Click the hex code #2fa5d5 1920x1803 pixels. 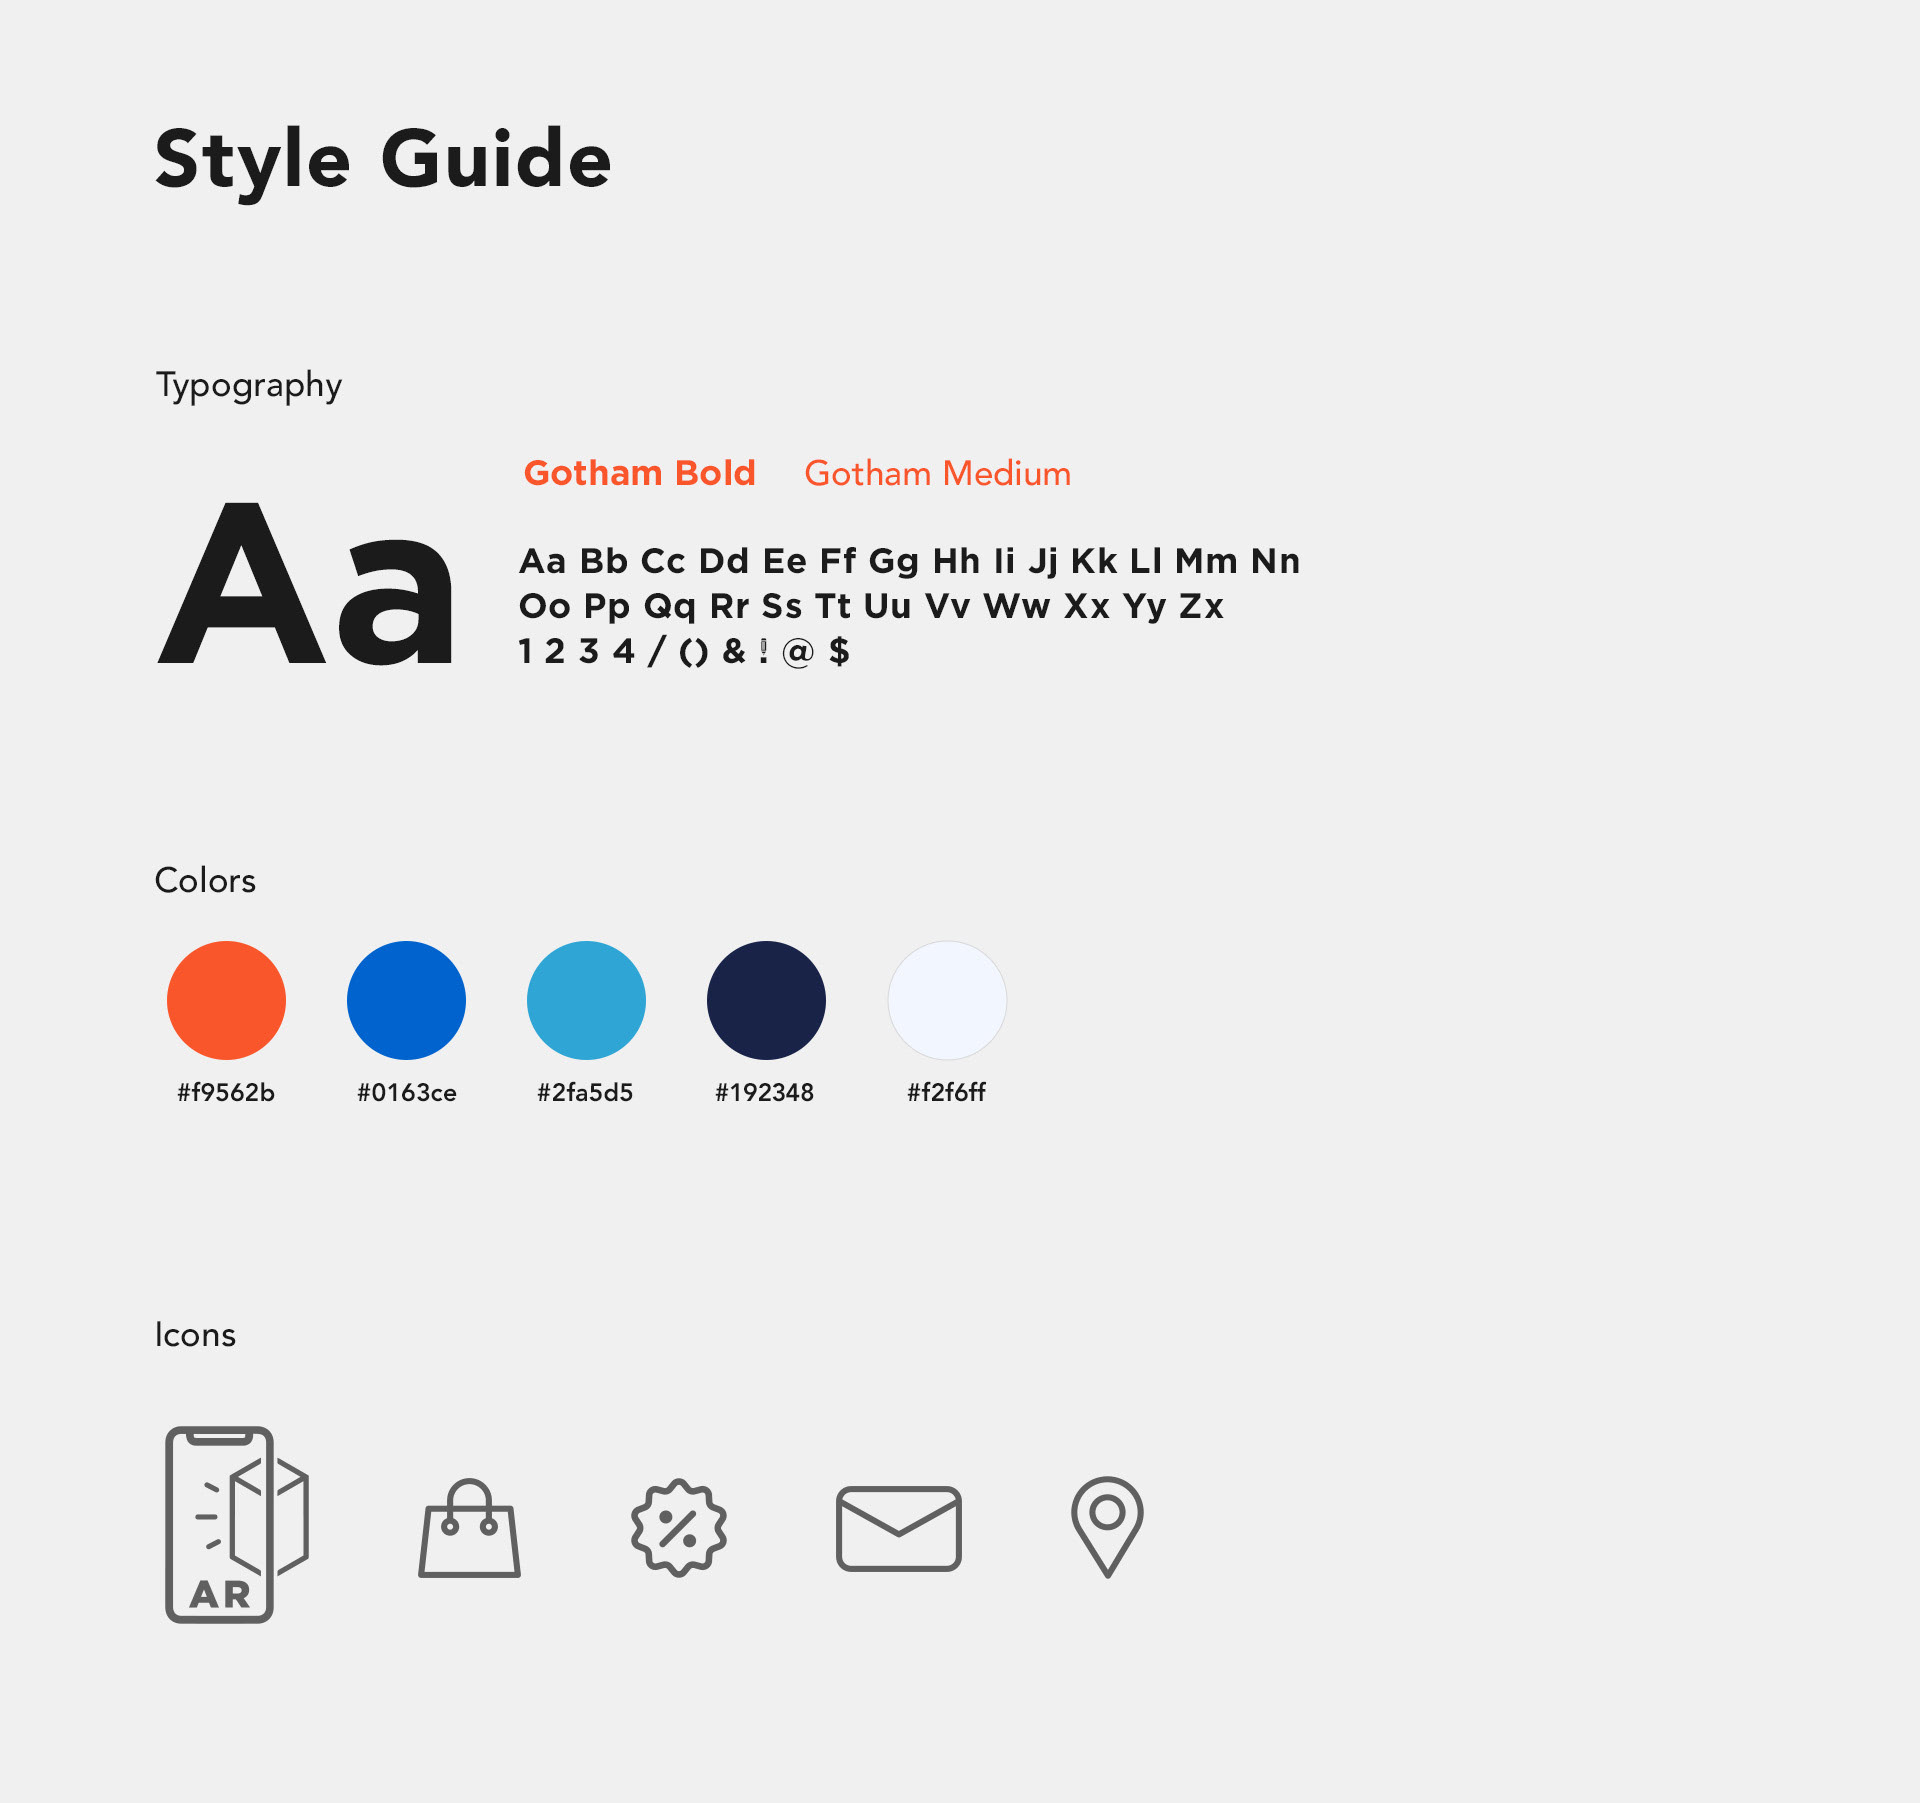585,1092
